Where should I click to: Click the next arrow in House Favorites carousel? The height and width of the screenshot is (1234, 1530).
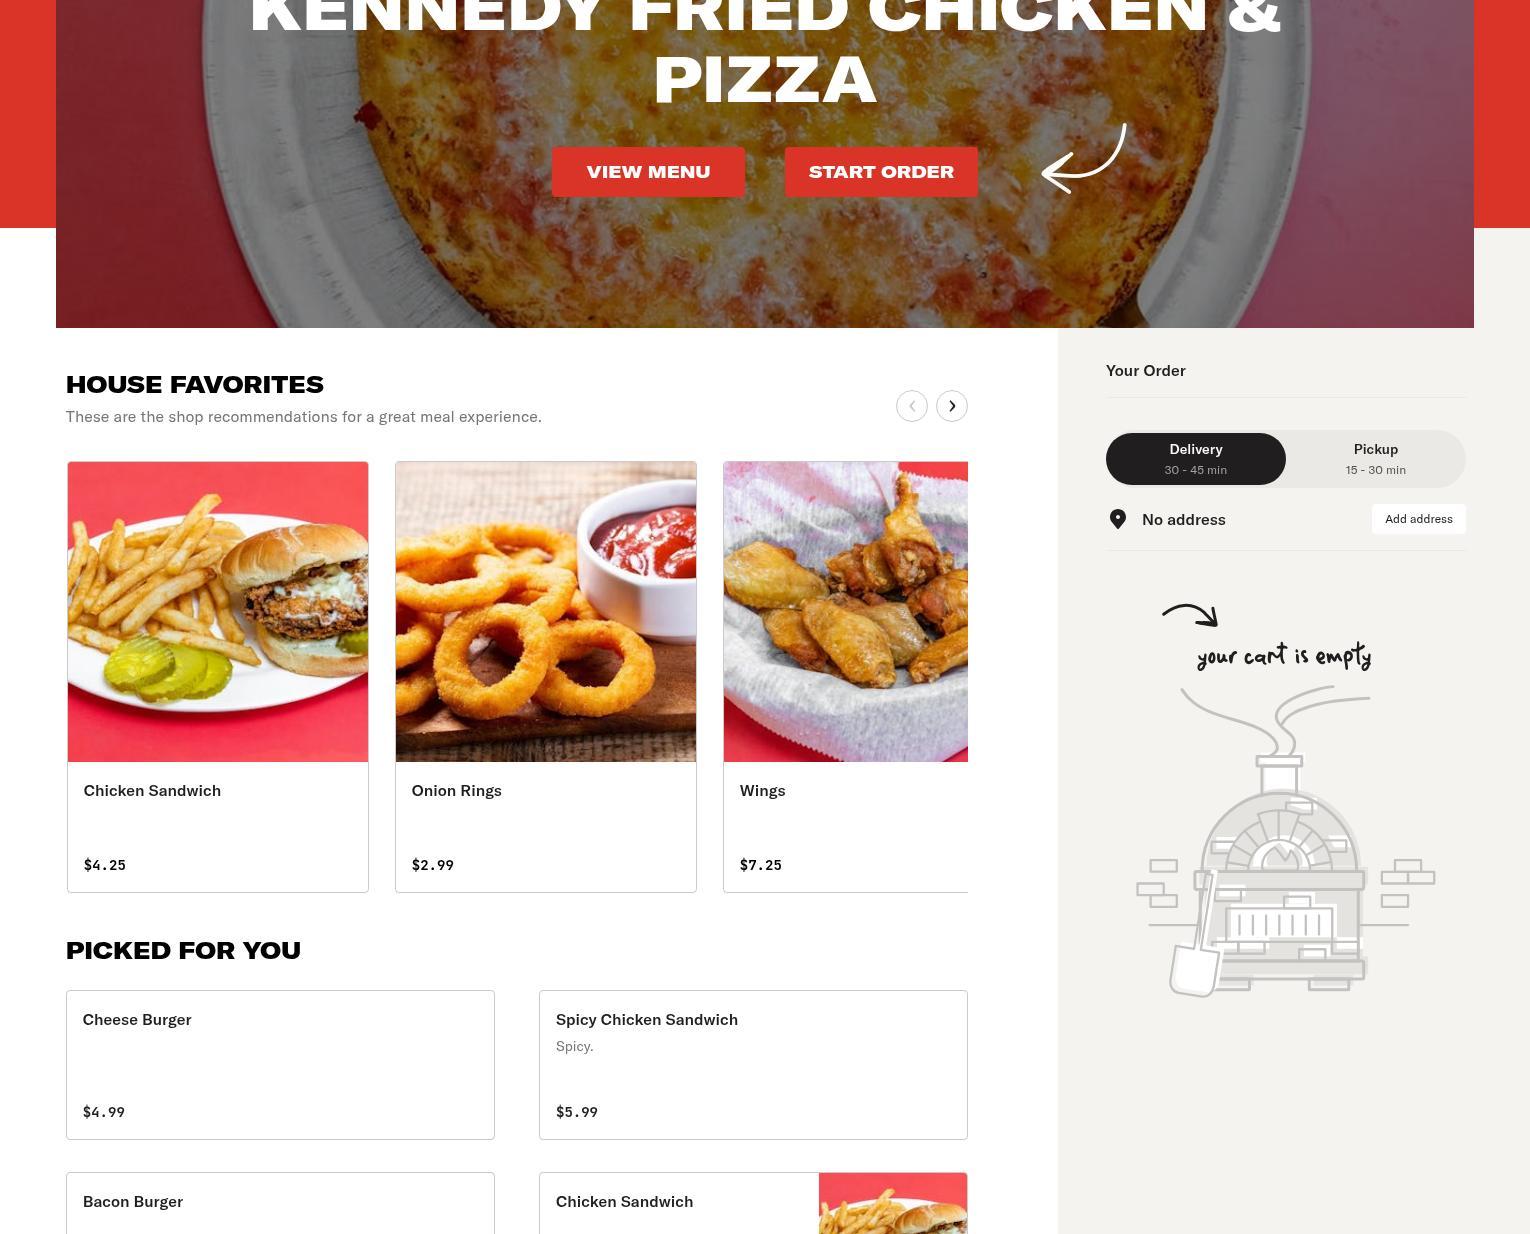(x=951, y=406)
